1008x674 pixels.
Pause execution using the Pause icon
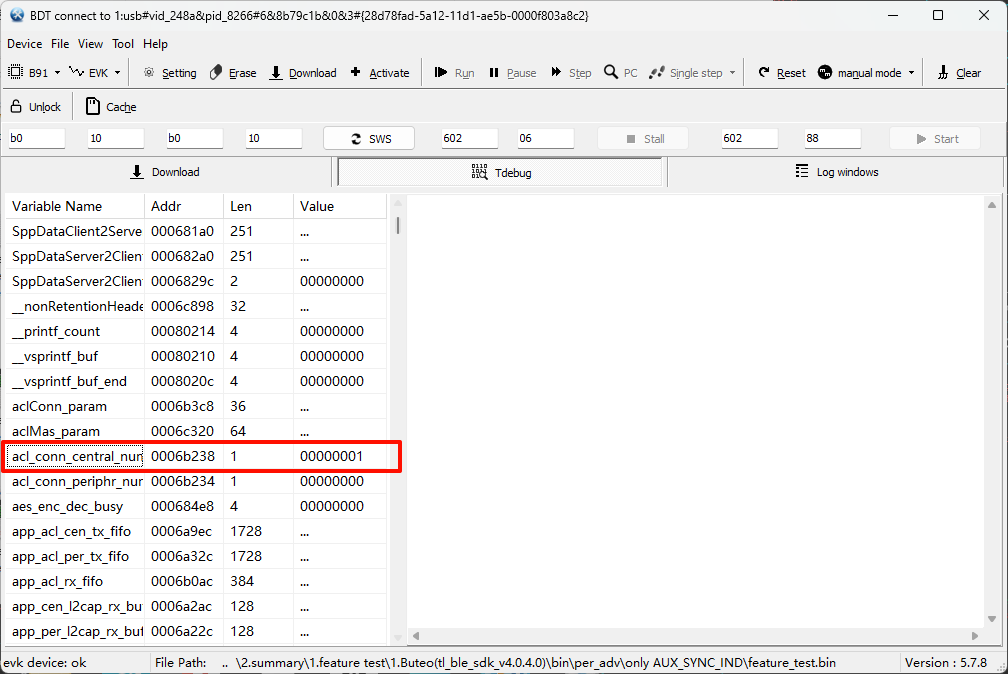tap(512, 72)
